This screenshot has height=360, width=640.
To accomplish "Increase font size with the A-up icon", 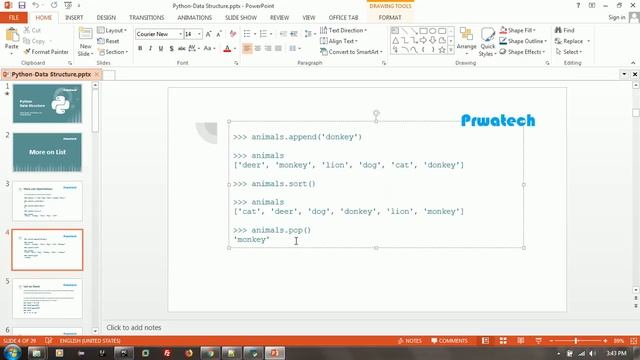I will 209,34.
